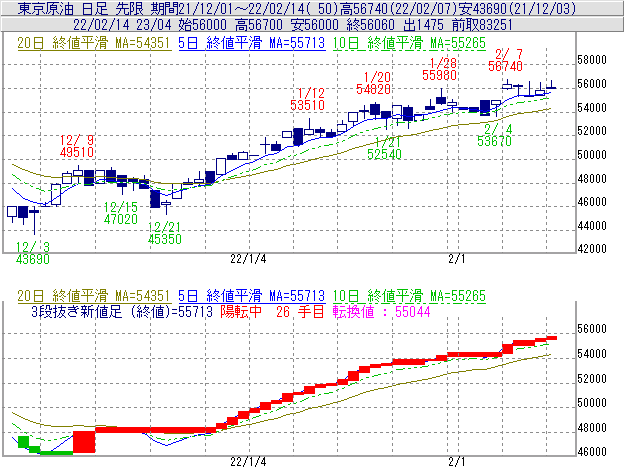The width and height of the screenshot is (624, 475).
Task: Select the 12/21 low marker 45350
Action: point(165,240)
